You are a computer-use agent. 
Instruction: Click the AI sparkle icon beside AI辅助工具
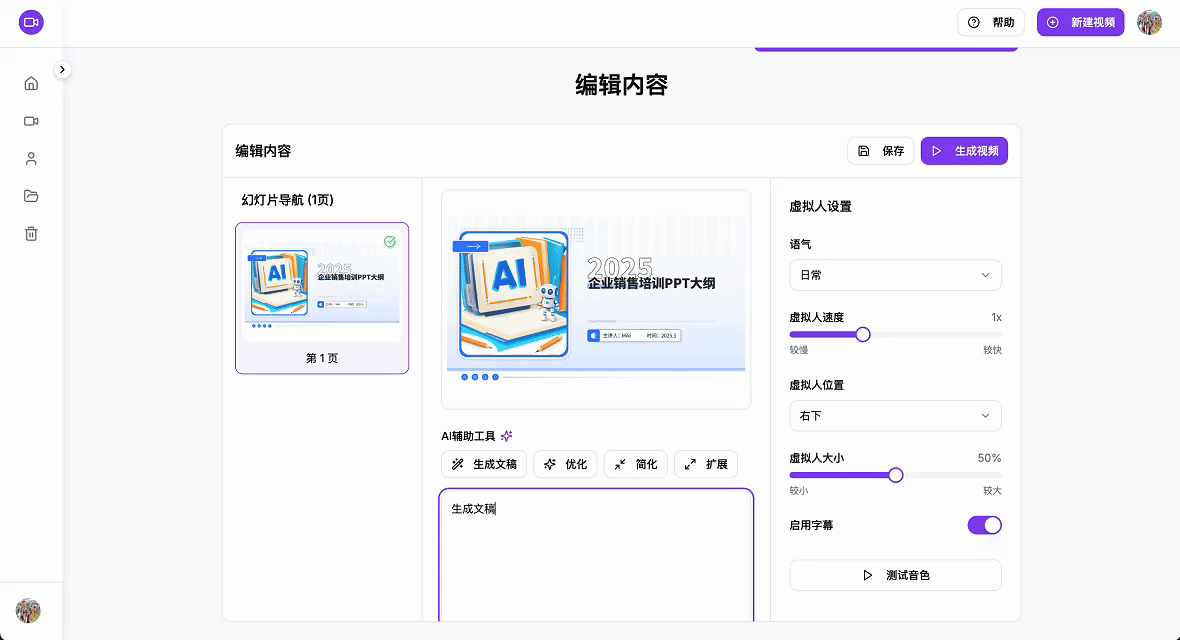tap(507, 436)
